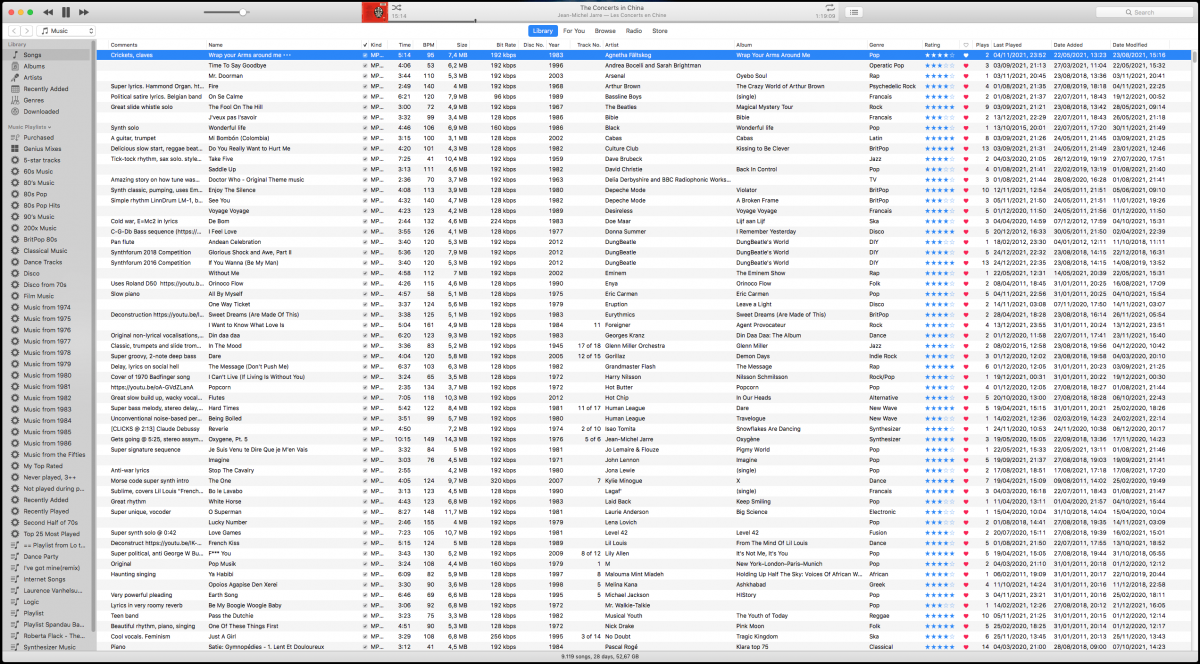
Task: Toggle the repeat icon in player display
Action: 830,7
